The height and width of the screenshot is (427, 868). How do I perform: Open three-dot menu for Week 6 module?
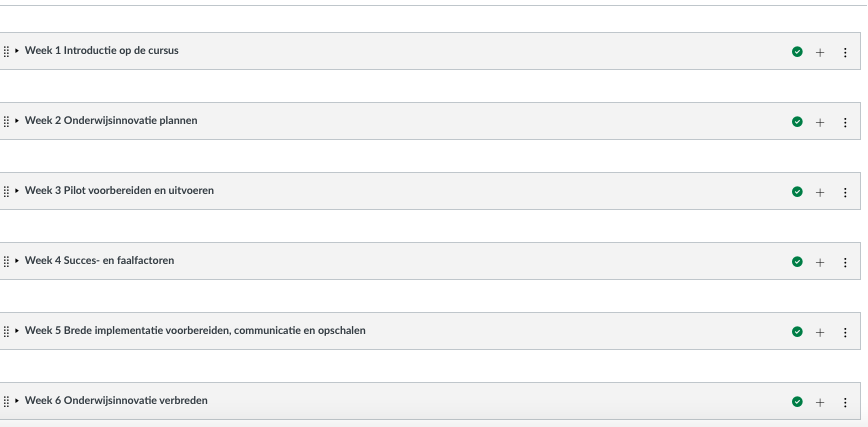(x=845, y=401)
